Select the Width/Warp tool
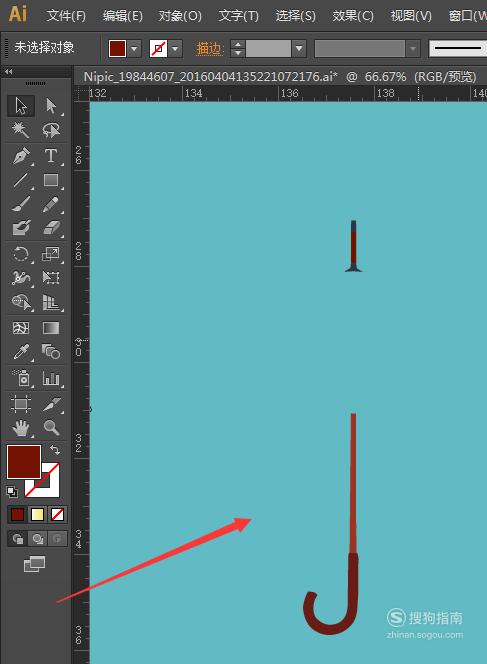487x664 pixels. point(21,278)
